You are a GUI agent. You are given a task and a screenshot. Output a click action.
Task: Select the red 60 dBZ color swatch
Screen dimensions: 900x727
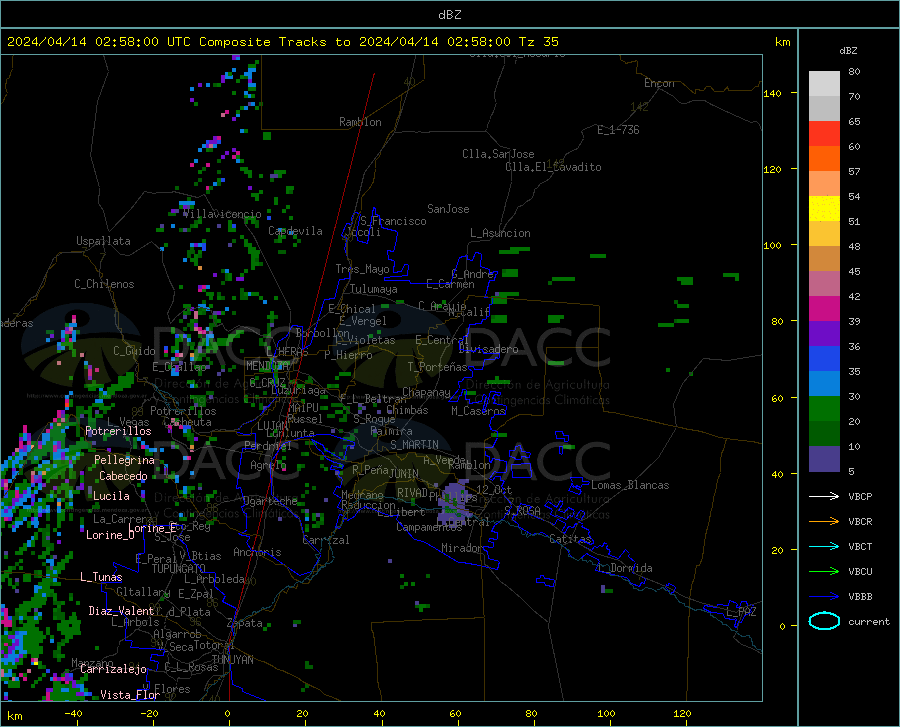824,134
